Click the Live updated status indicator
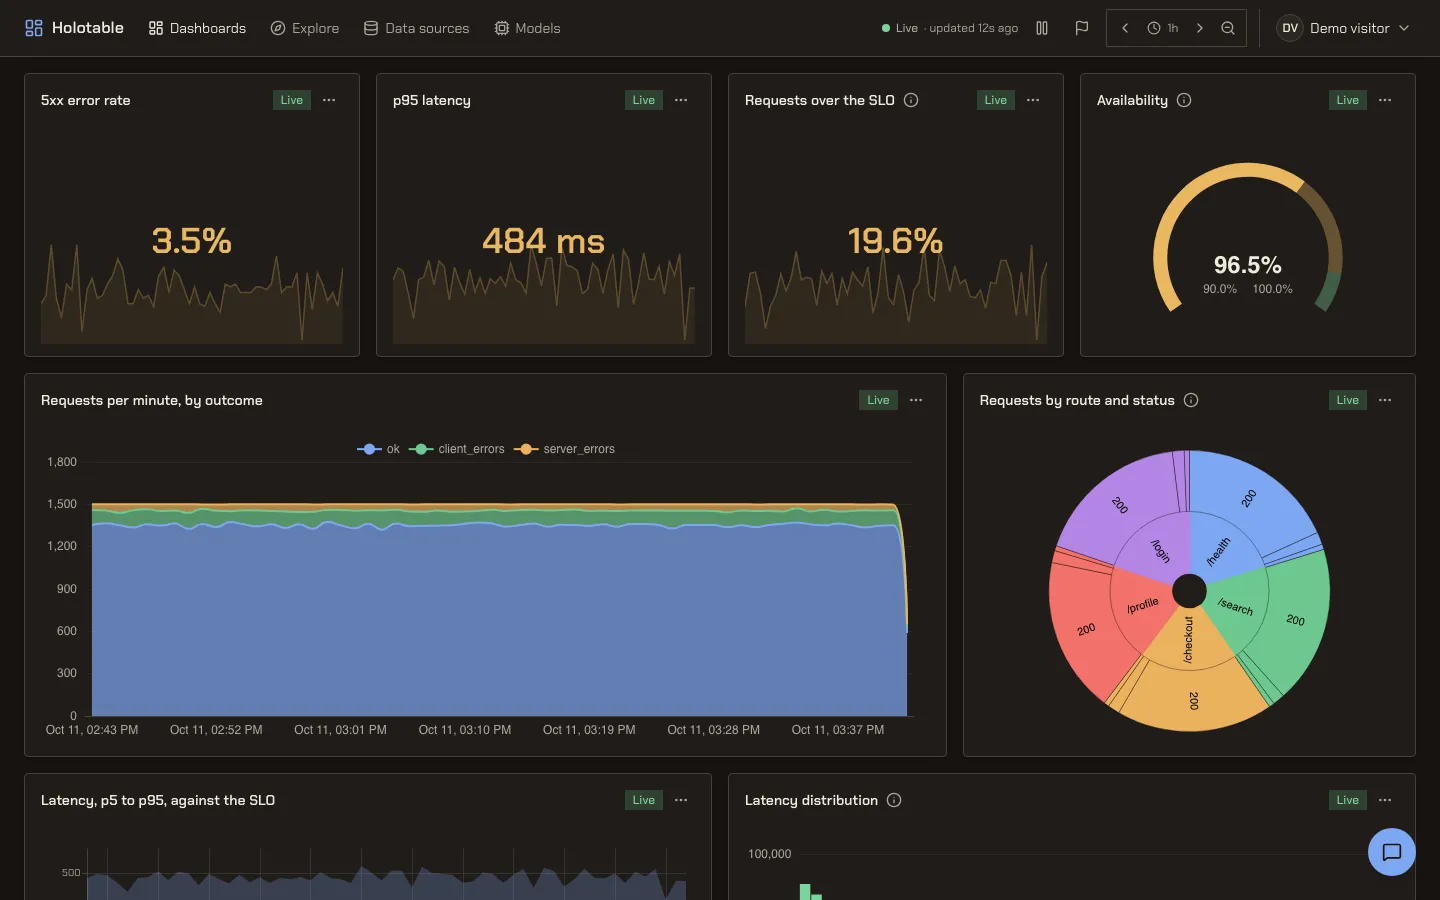The height and width of the screenshot is (900, 1440). click(950, 28)
